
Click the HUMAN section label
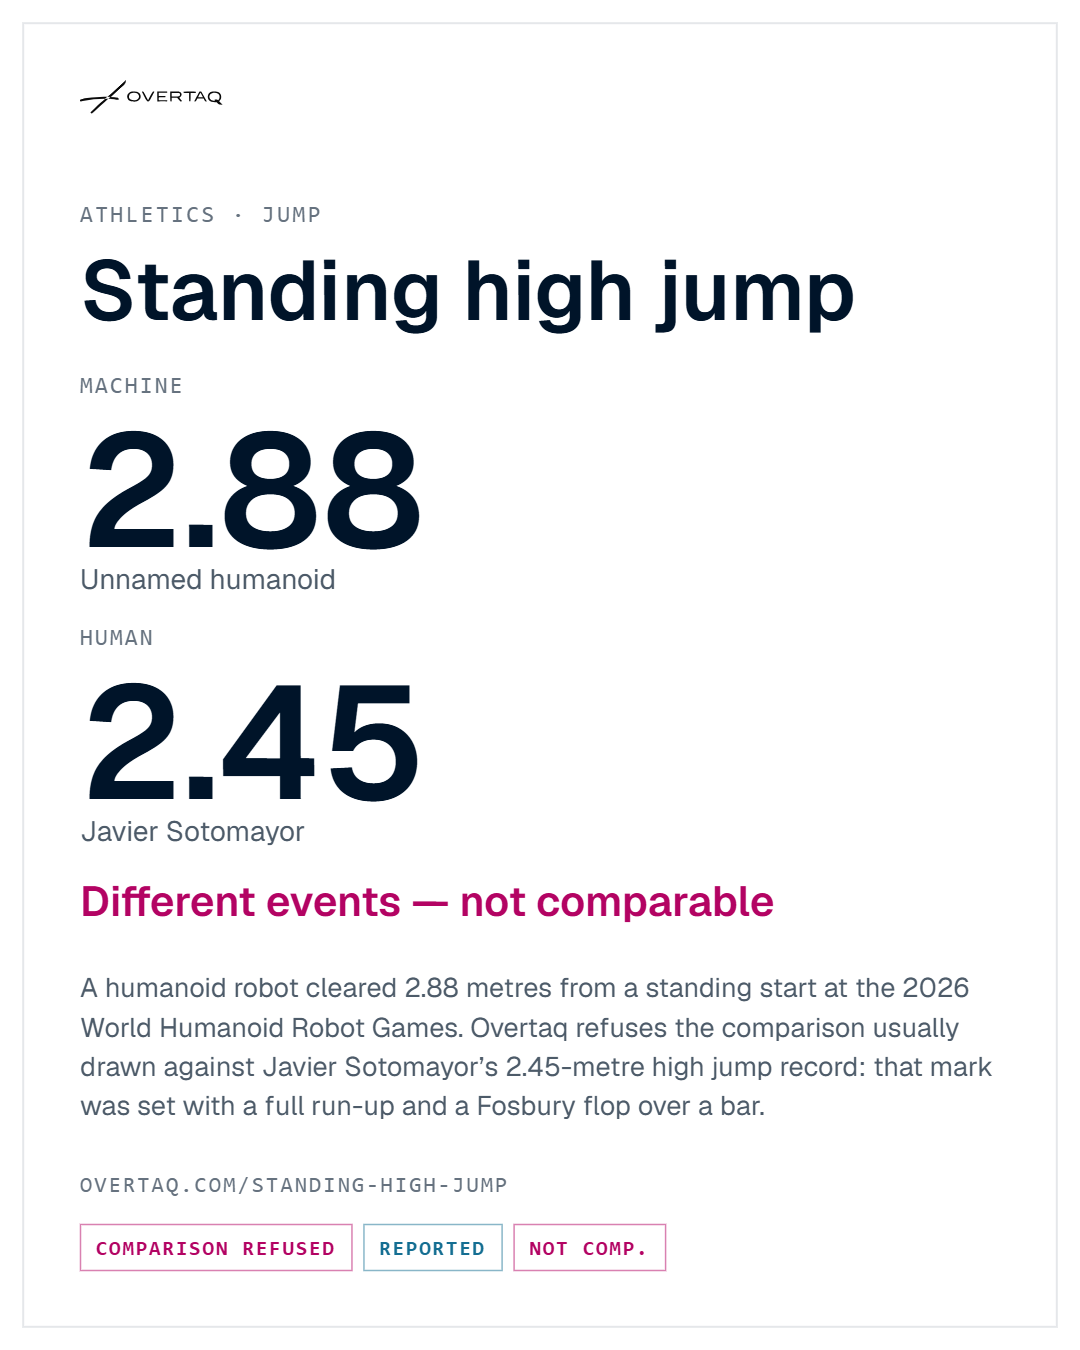click(x=117, y=638)
